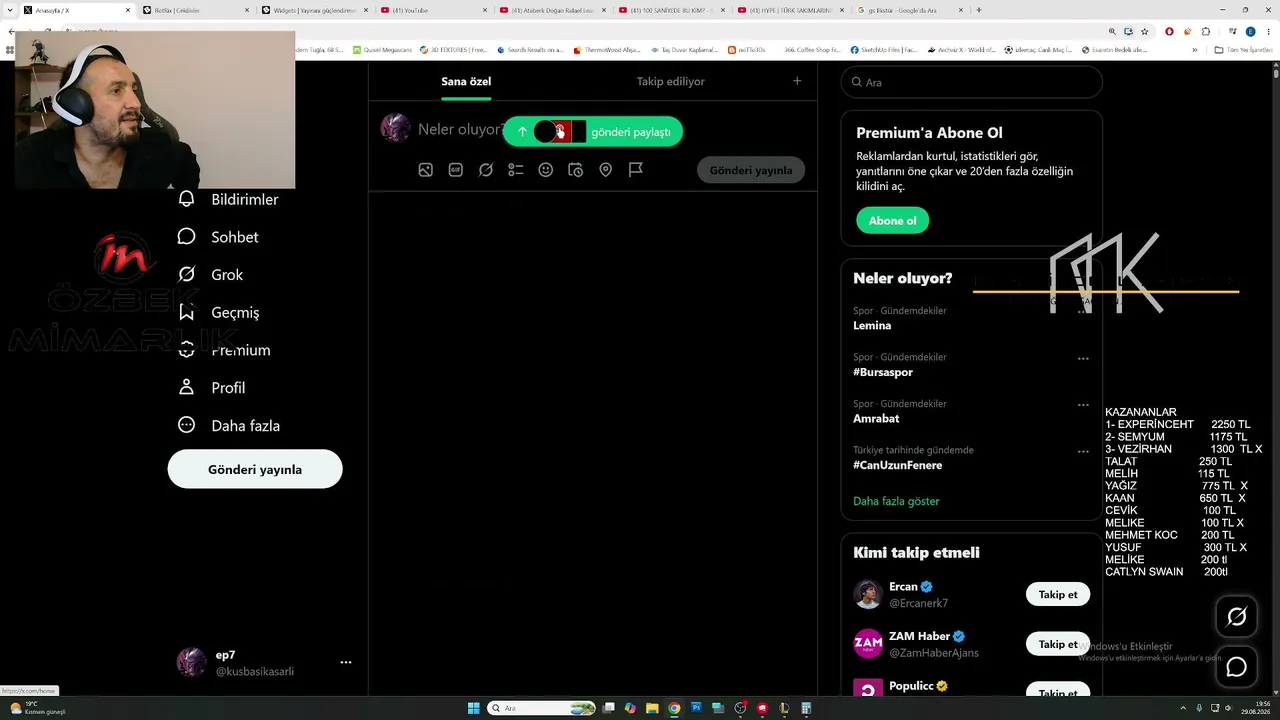This screenshot has width=1280, height=720.
Task: Open Bildirimler notifications
Action: 228,199
